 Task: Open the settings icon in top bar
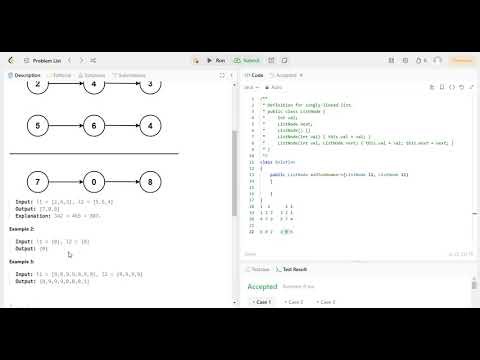click(x=405, y=60)
